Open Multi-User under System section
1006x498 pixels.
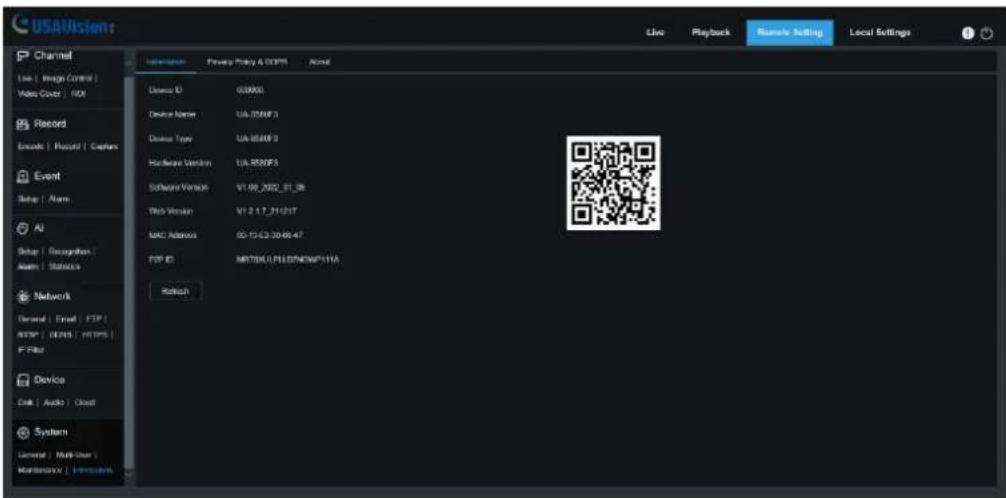click(72, 456)
